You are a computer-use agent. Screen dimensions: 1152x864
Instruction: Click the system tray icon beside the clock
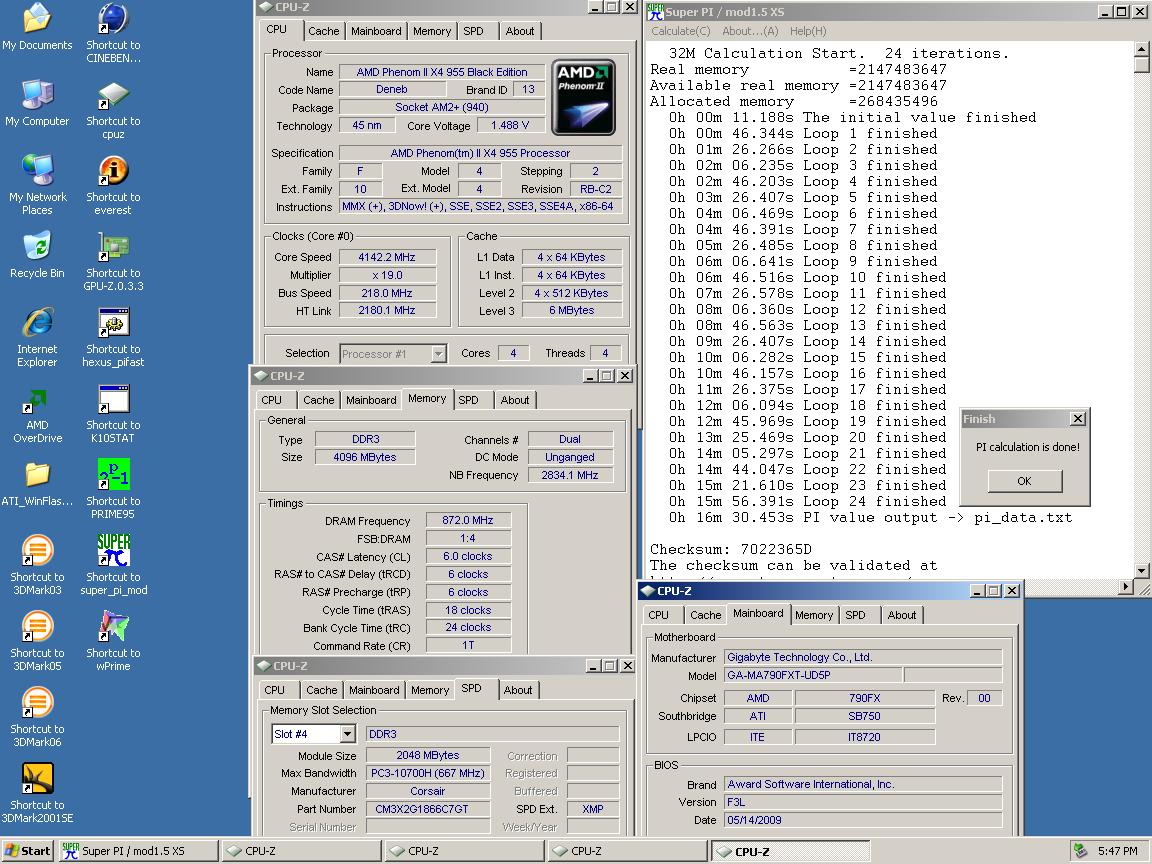click(x=1080, y=851)
